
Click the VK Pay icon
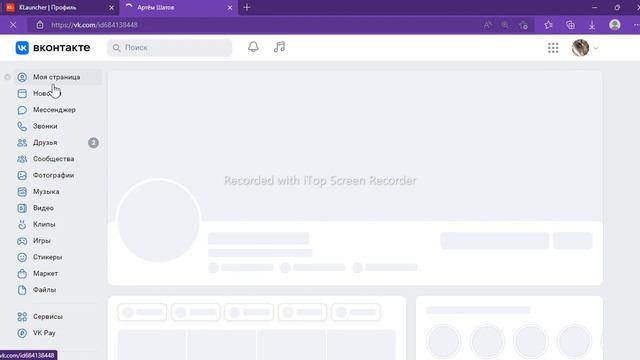coord(22,333)
